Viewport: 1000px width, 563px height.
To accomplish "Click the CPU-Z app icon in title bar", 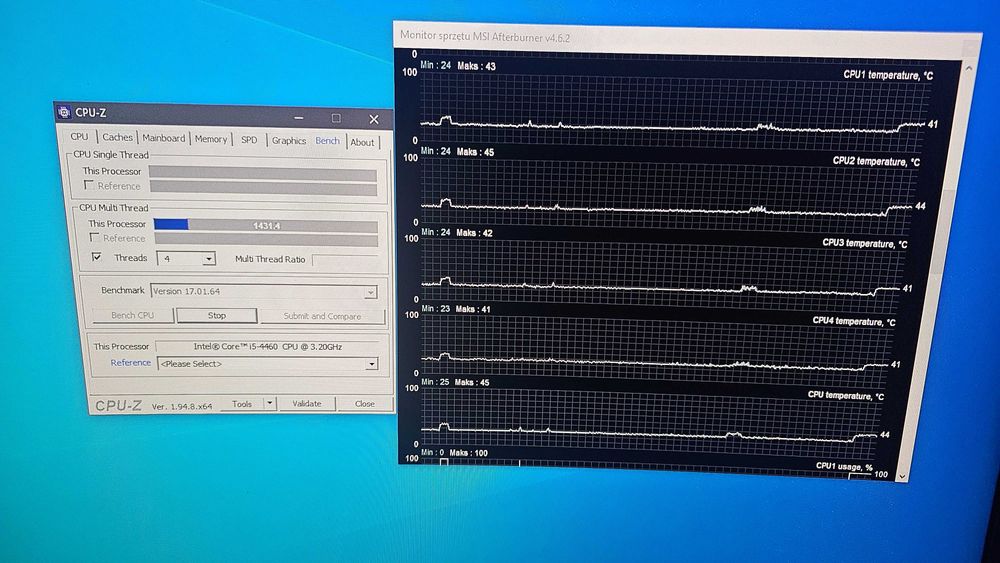I will 64,112.
